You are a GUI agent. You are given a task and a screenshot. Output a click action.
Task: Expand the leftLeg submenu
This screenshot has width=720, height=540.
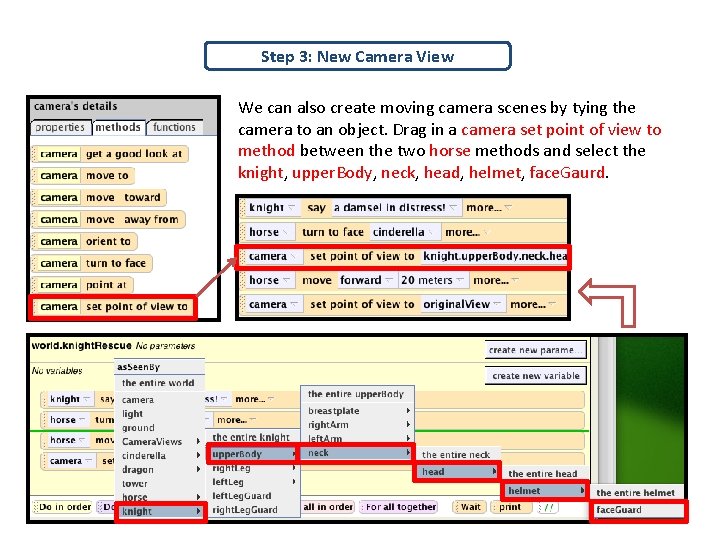click(x=253, y=482)
